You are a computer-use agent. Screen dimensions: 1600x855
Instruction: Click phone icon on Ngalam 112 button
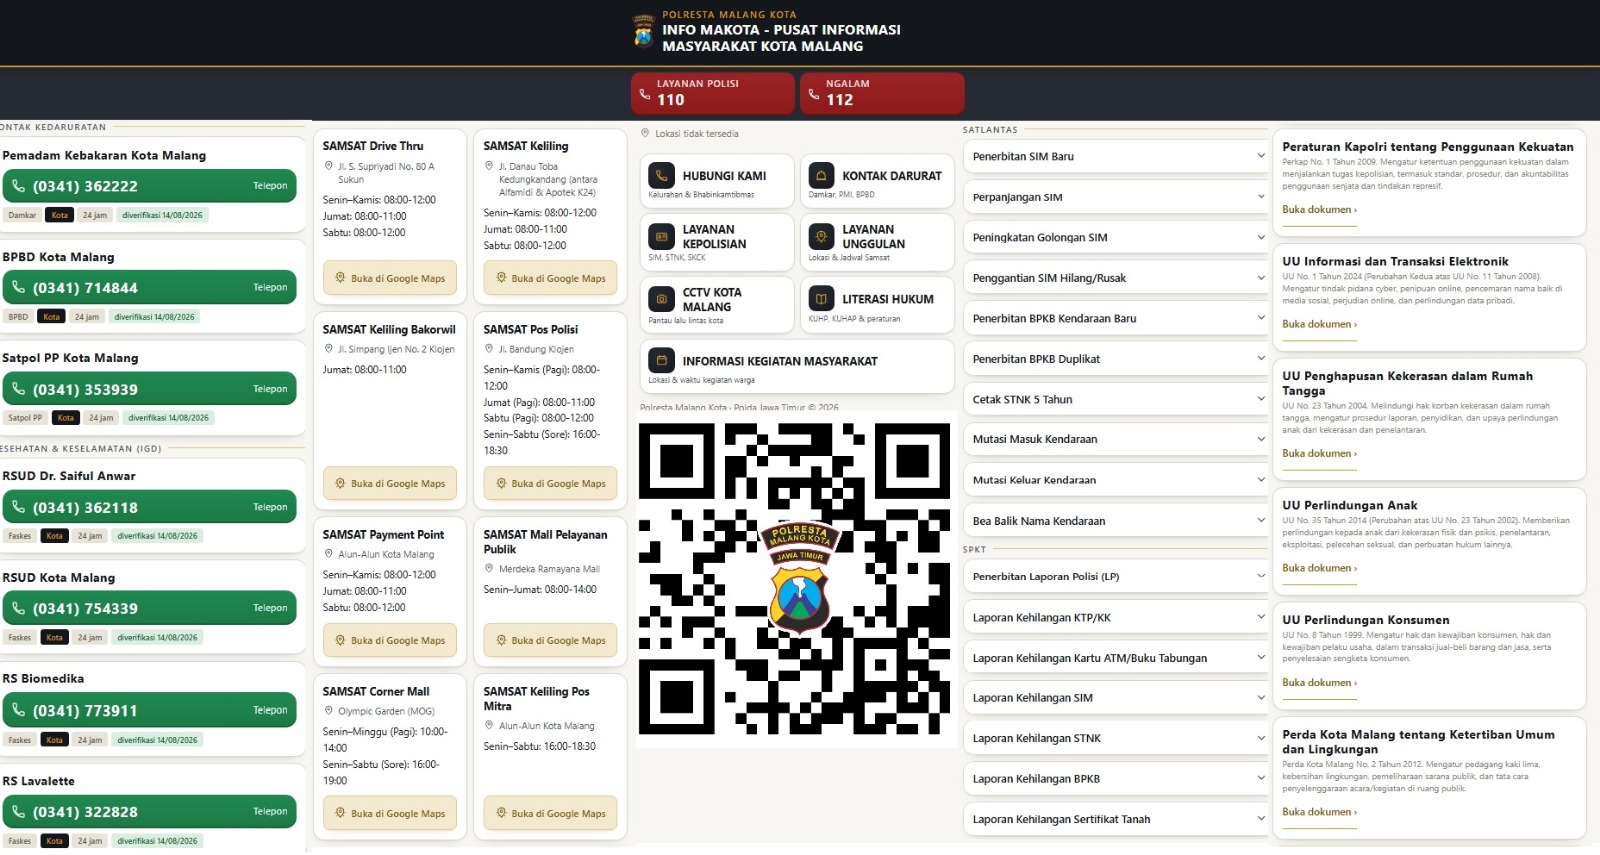814,94
